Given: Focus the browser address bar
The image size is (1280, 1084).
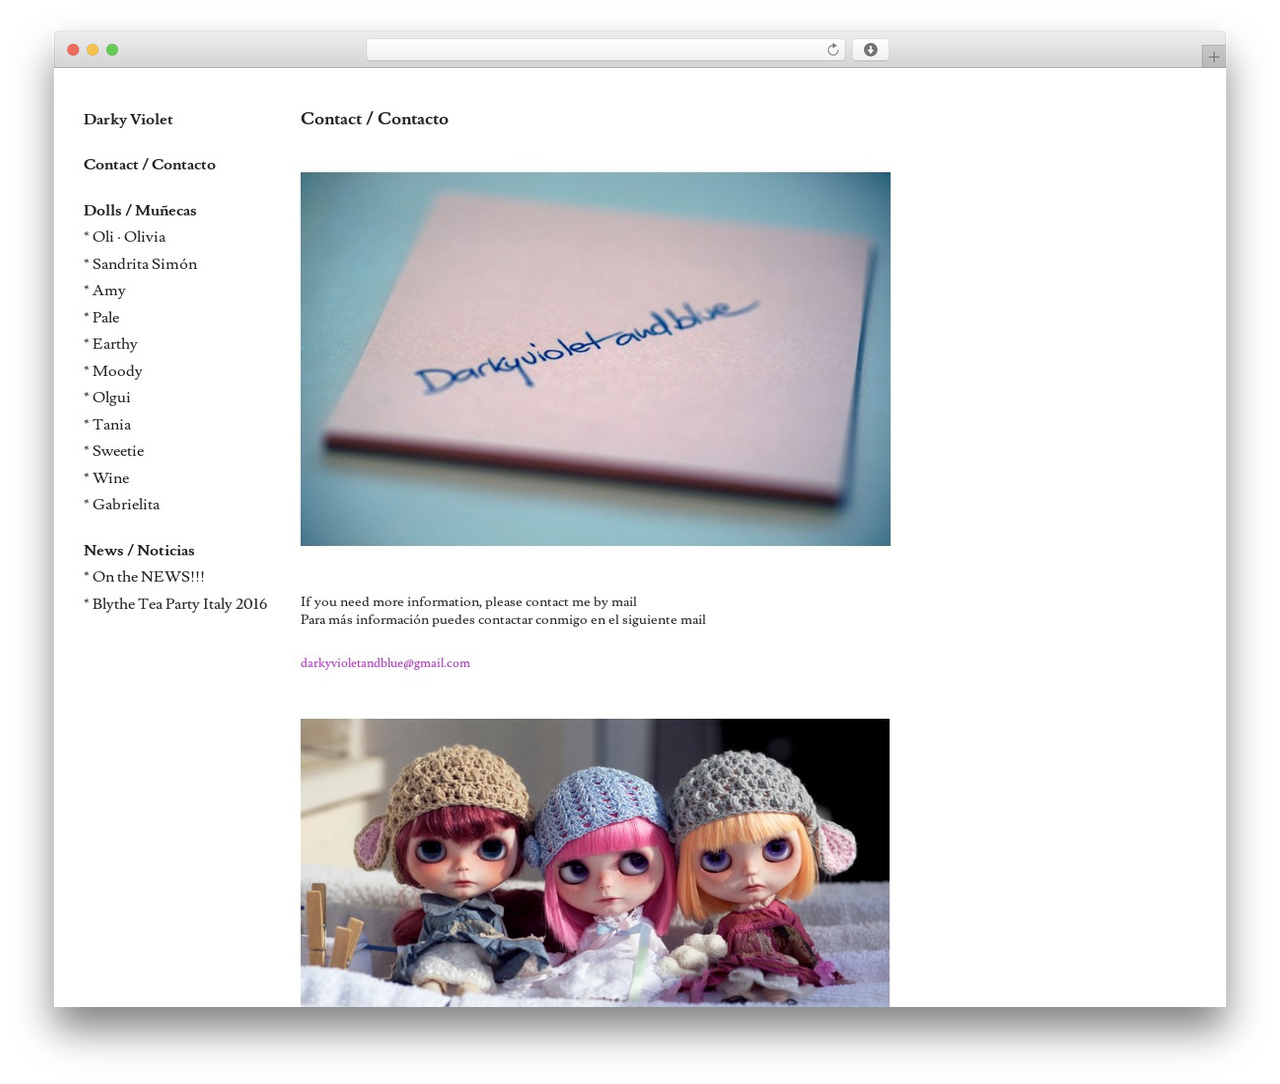Looking at the screenshot, I should [605, 50].
